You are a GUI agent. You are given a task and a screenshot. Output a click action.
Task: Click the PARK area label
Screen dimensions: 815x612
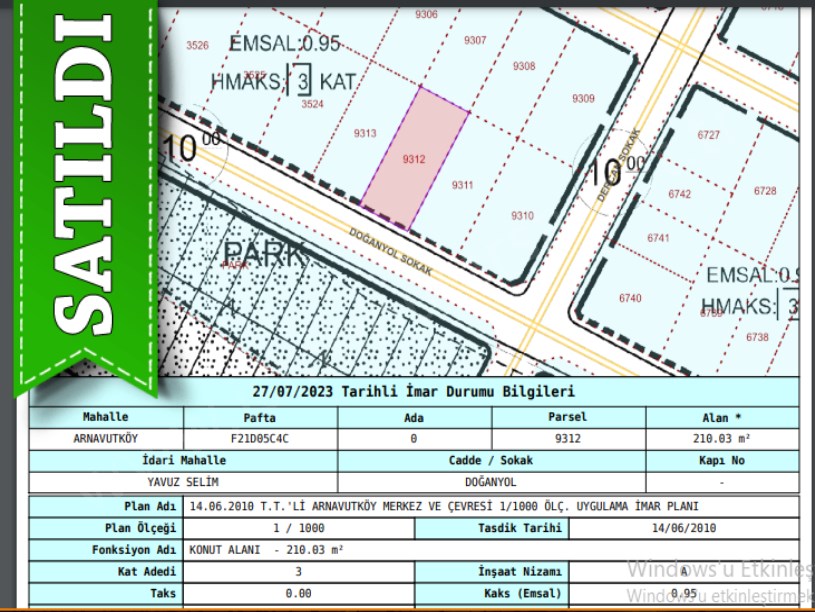pos(264,253)
